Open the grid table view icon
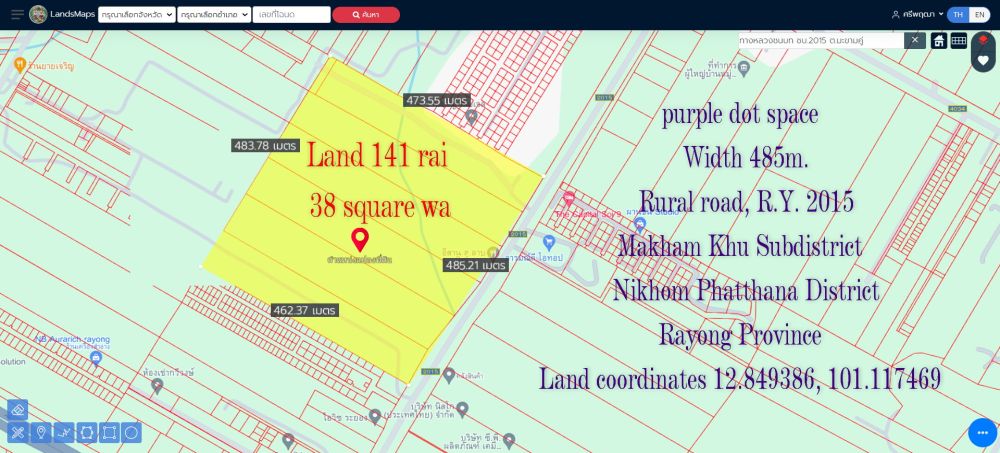 click(x=959, y=41)
